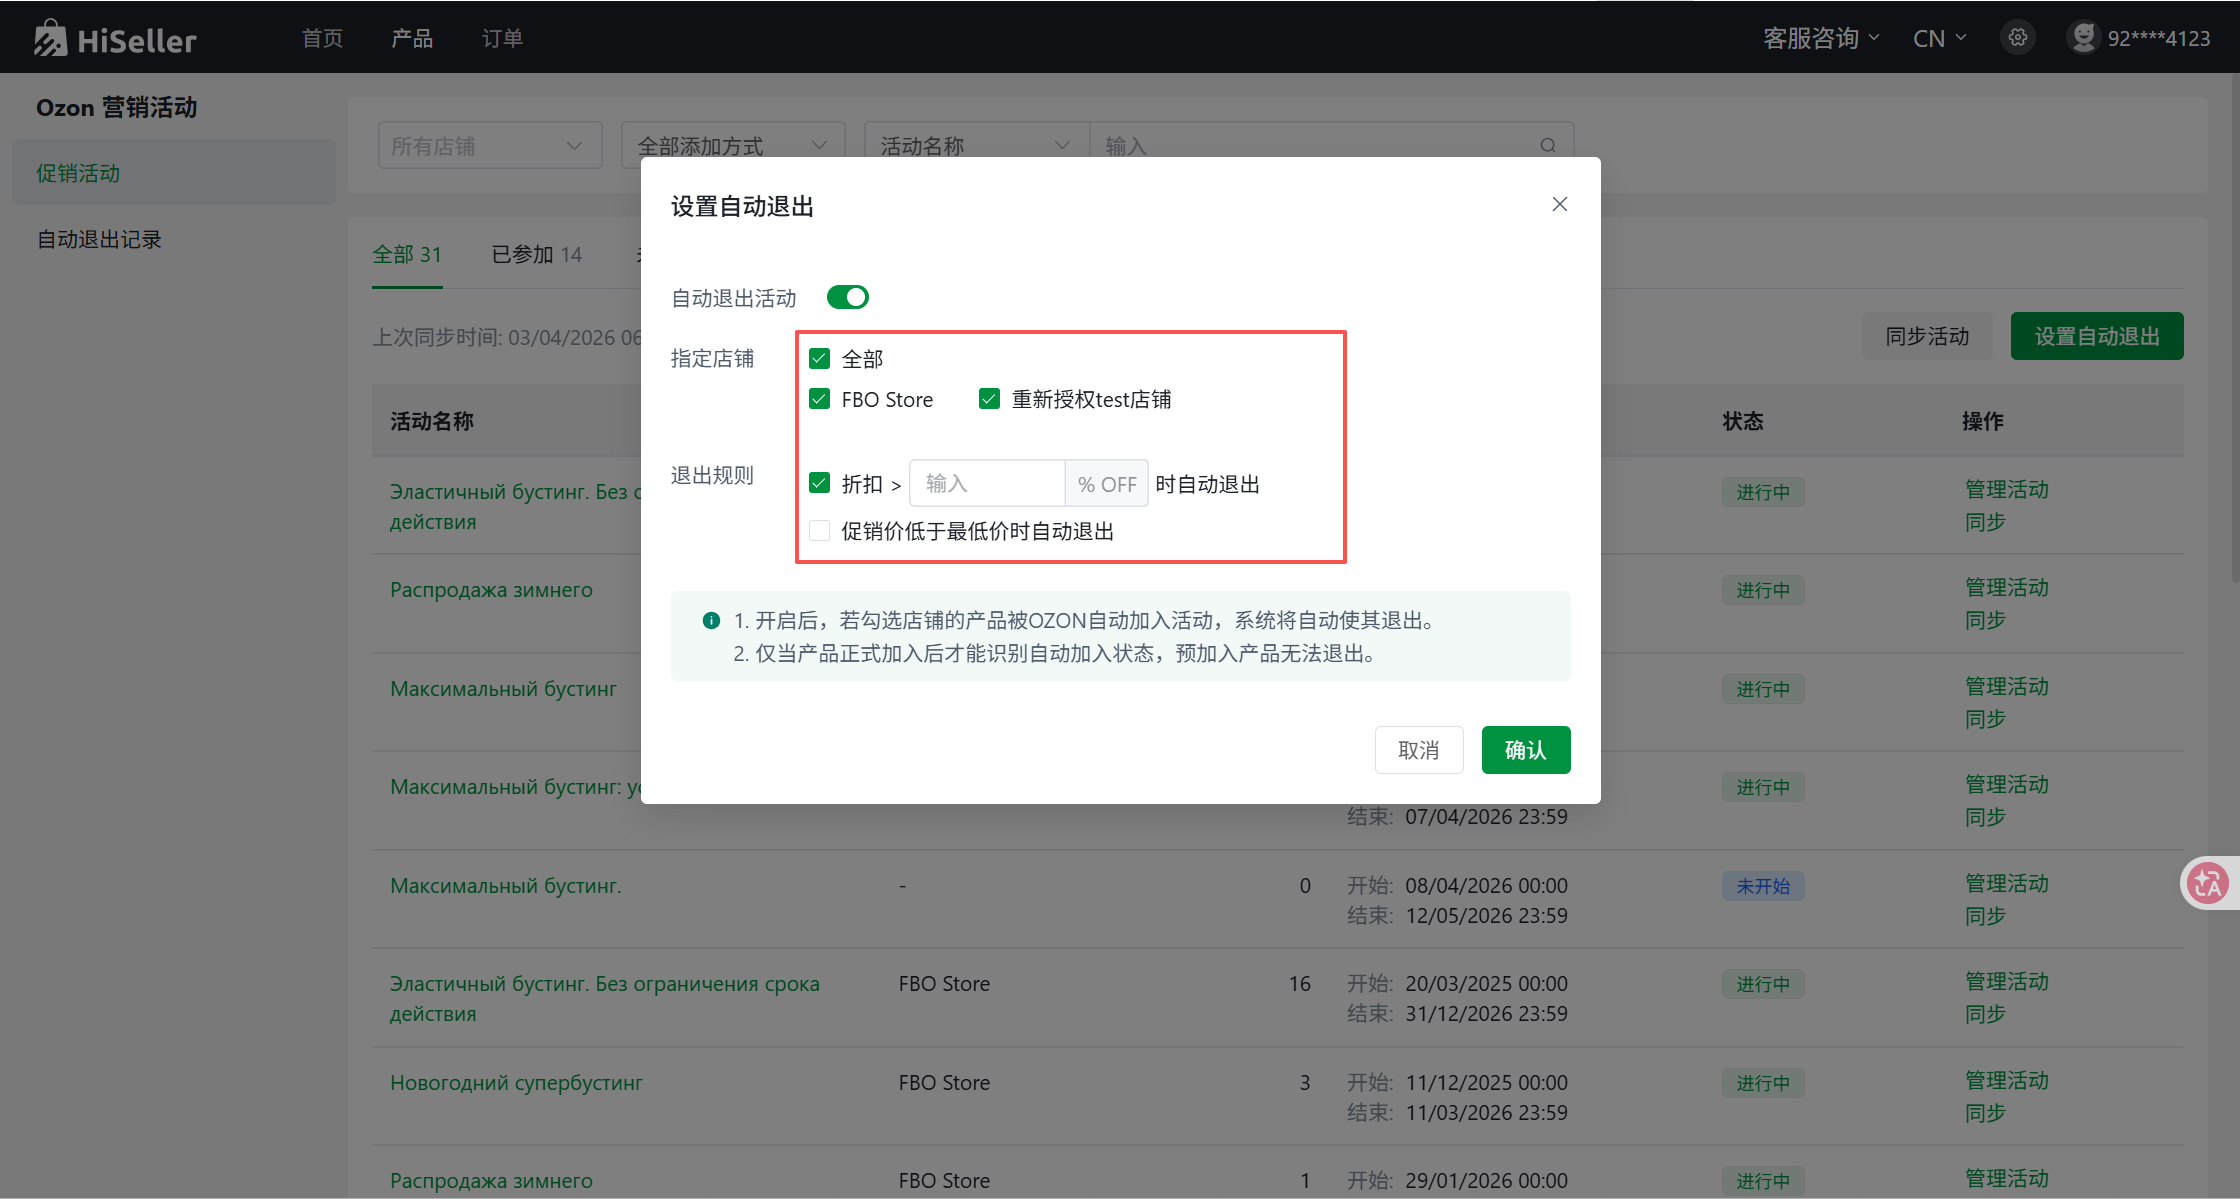Enable 促销价低于最低价时自动退出 checkbox
2240x1199 pixels.
(819, 531)
